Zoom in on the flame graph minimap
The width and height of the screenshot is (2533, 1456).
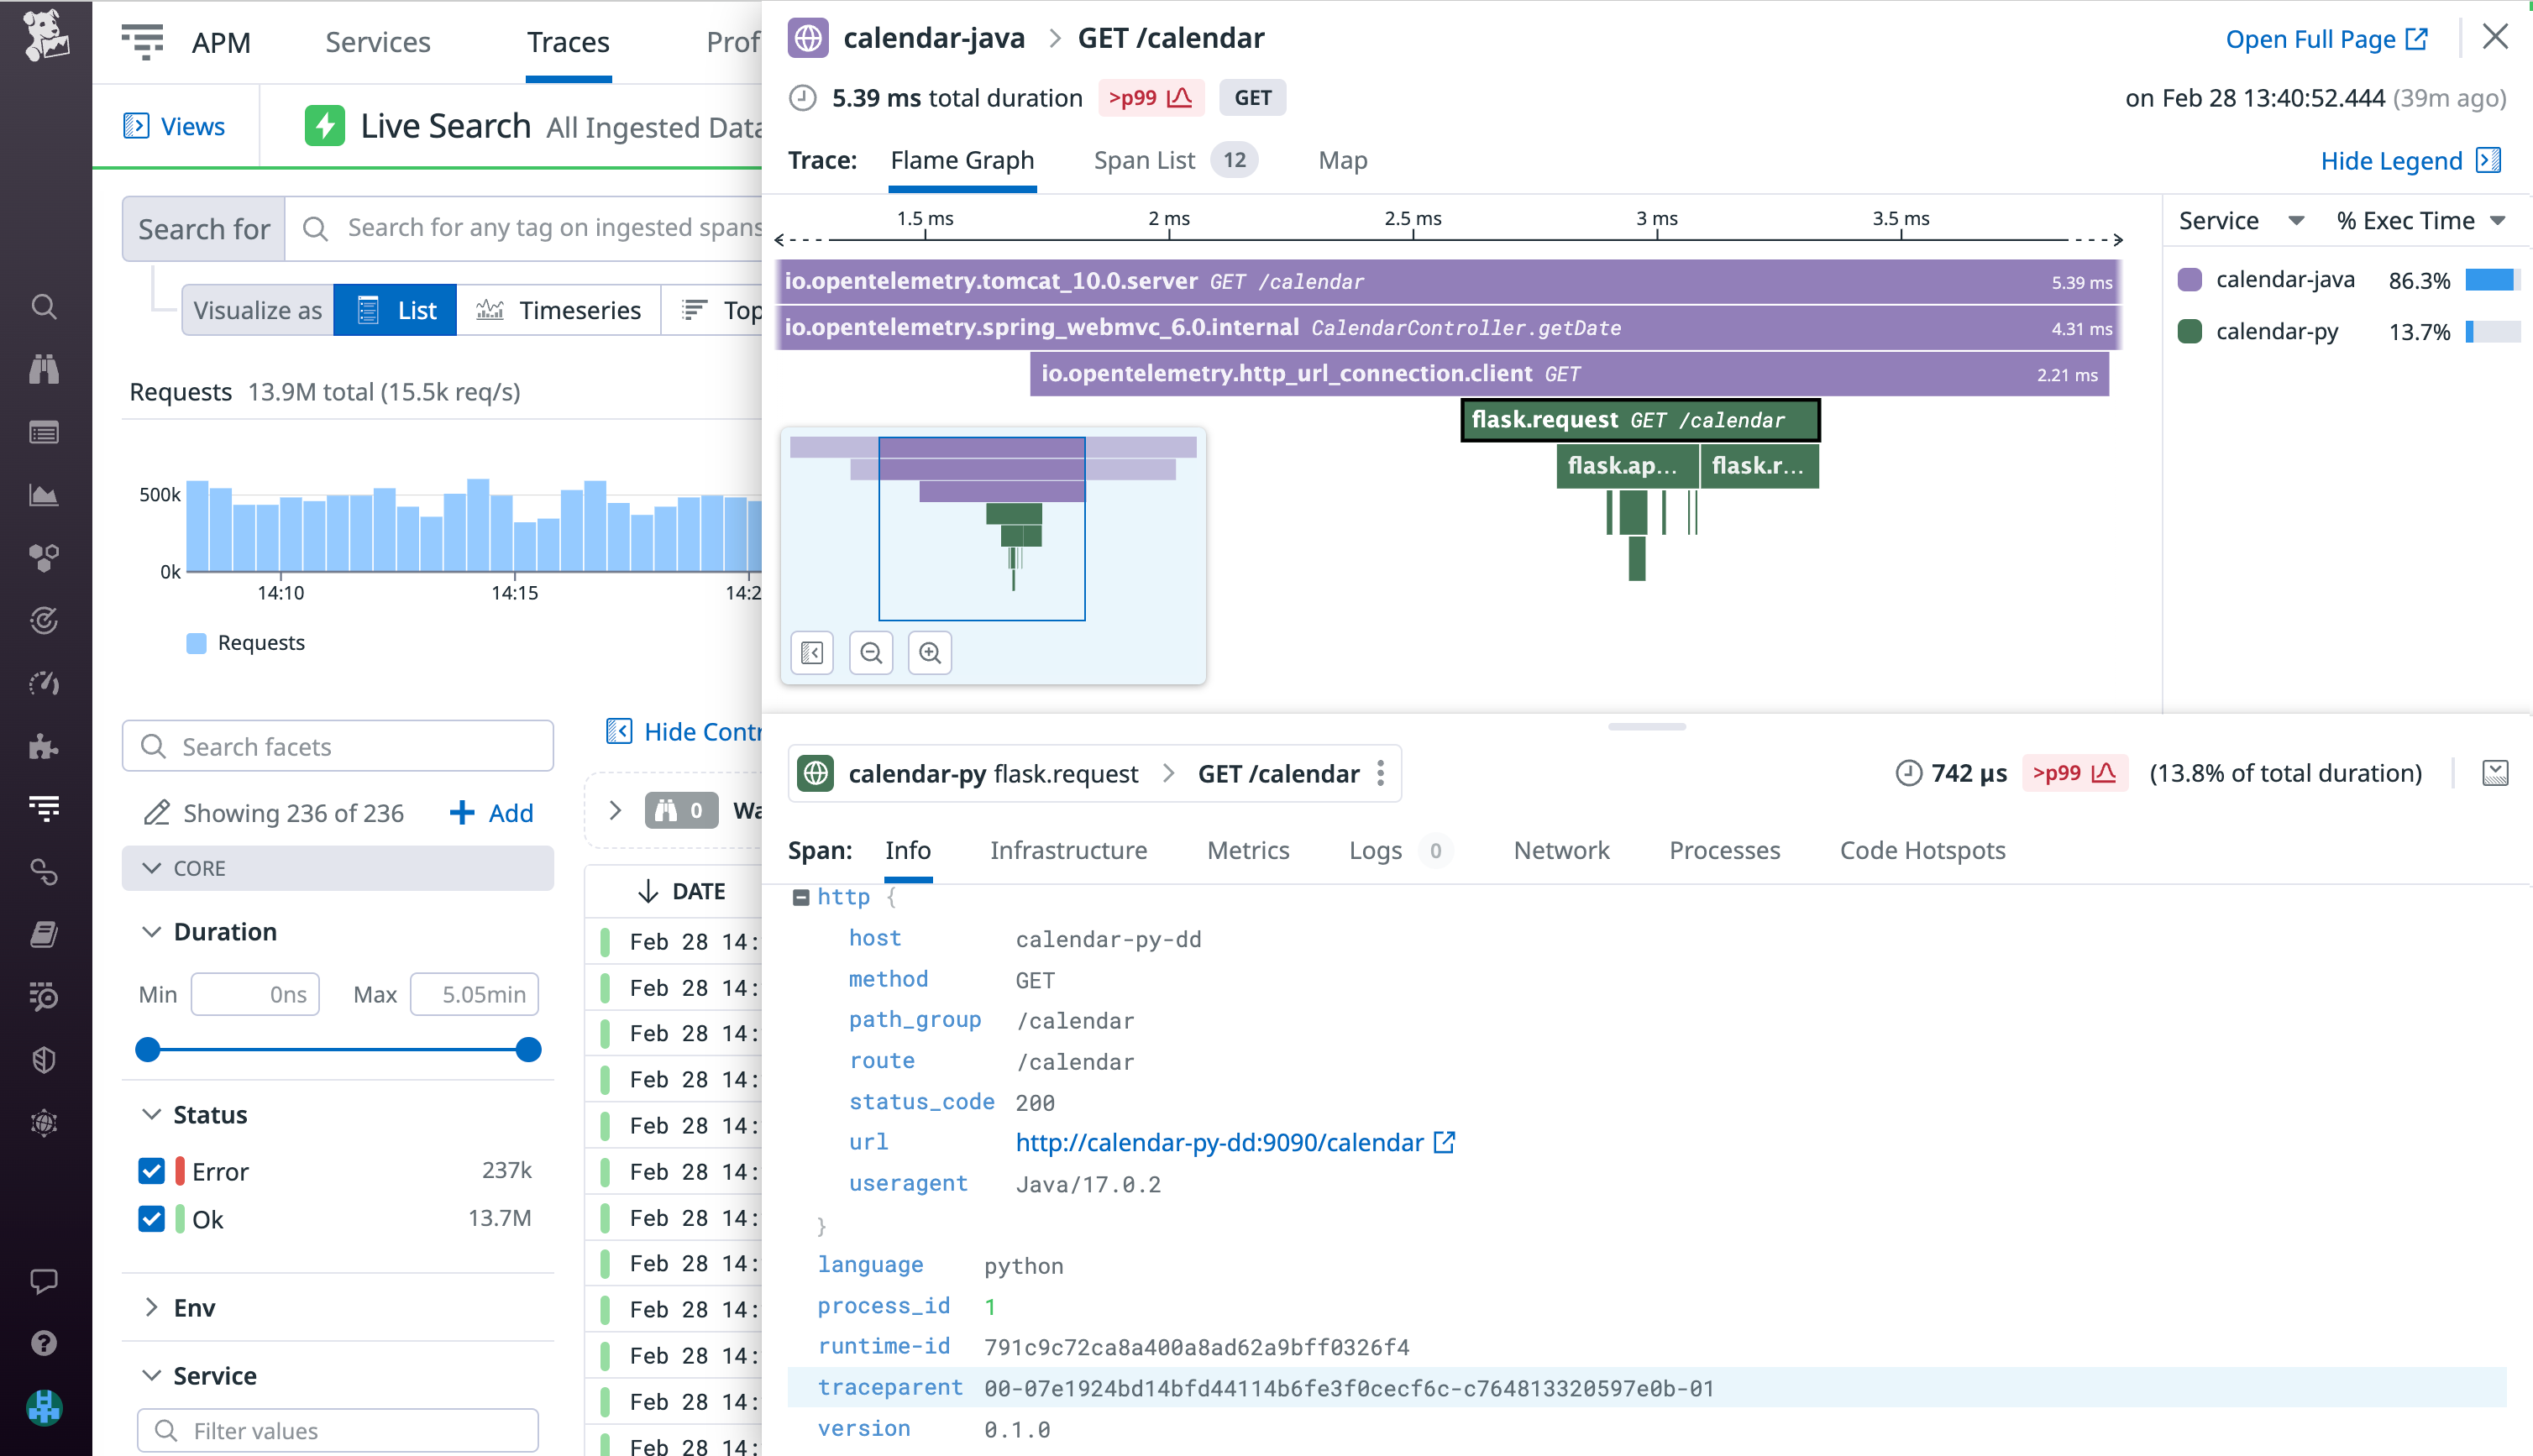929,652
